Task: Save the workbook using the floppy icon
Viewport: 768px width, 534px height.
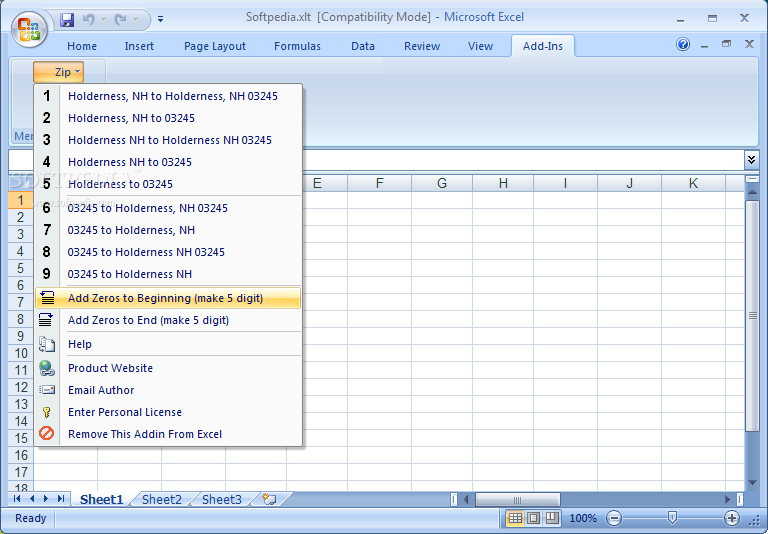Action: [67, 20]
